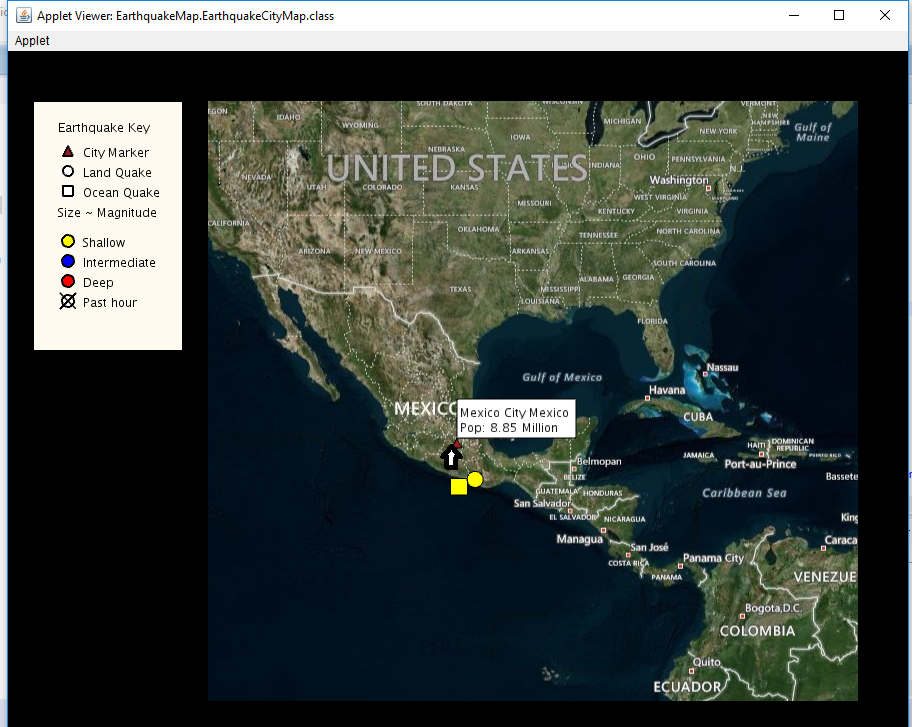
Task: Click the Earthquake Key legend panel
Action: (x=107, y=225)
